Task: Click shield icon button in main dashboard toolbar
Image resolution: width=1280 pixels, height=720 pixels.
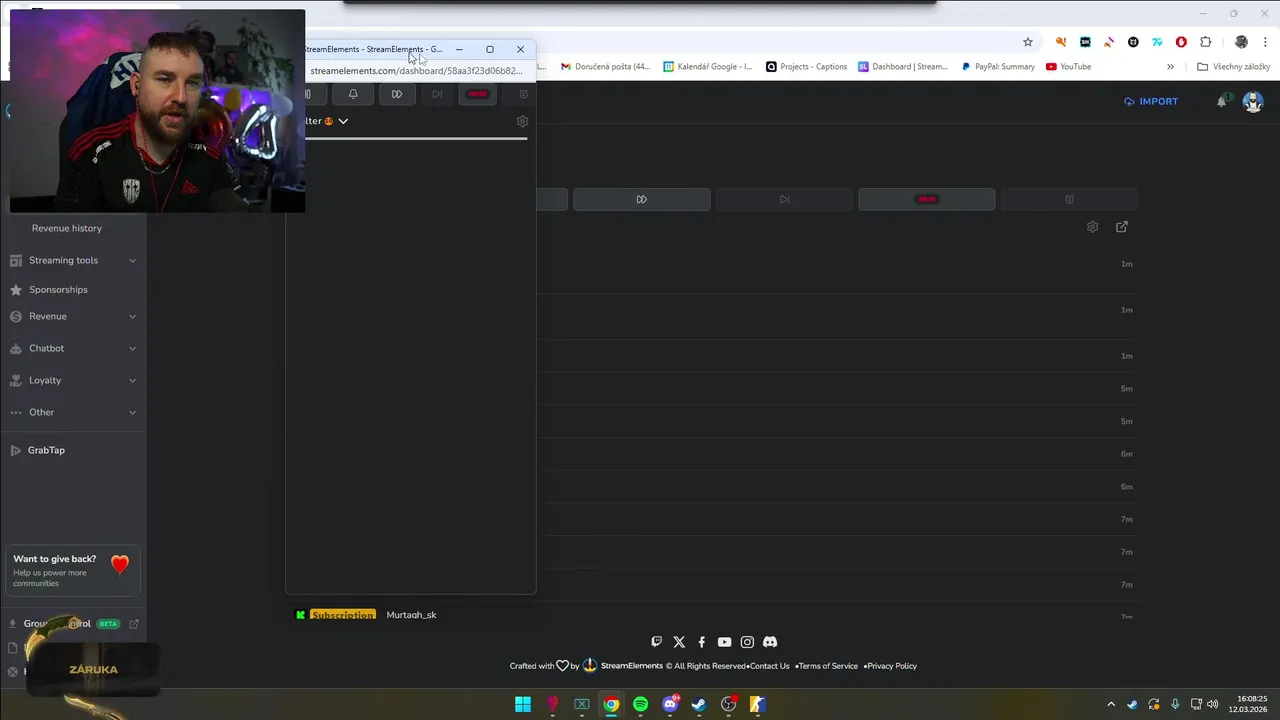Action: pyautogui.click(x=1069, y=199)
